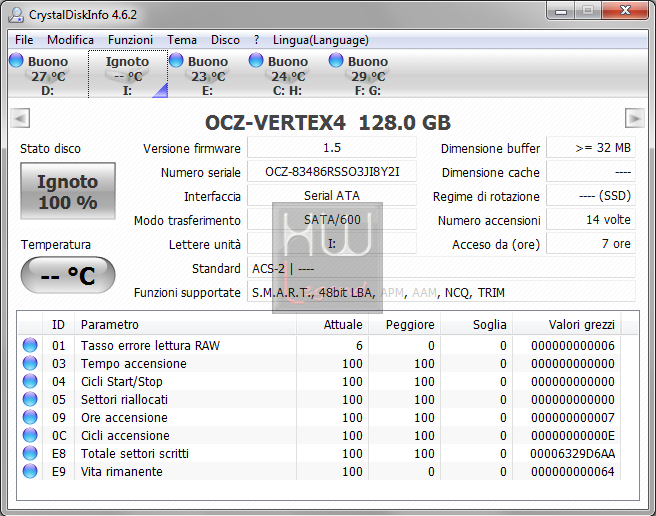
Task: Minimize the CrystalDiskInfo window
Action: click(561, 11)
